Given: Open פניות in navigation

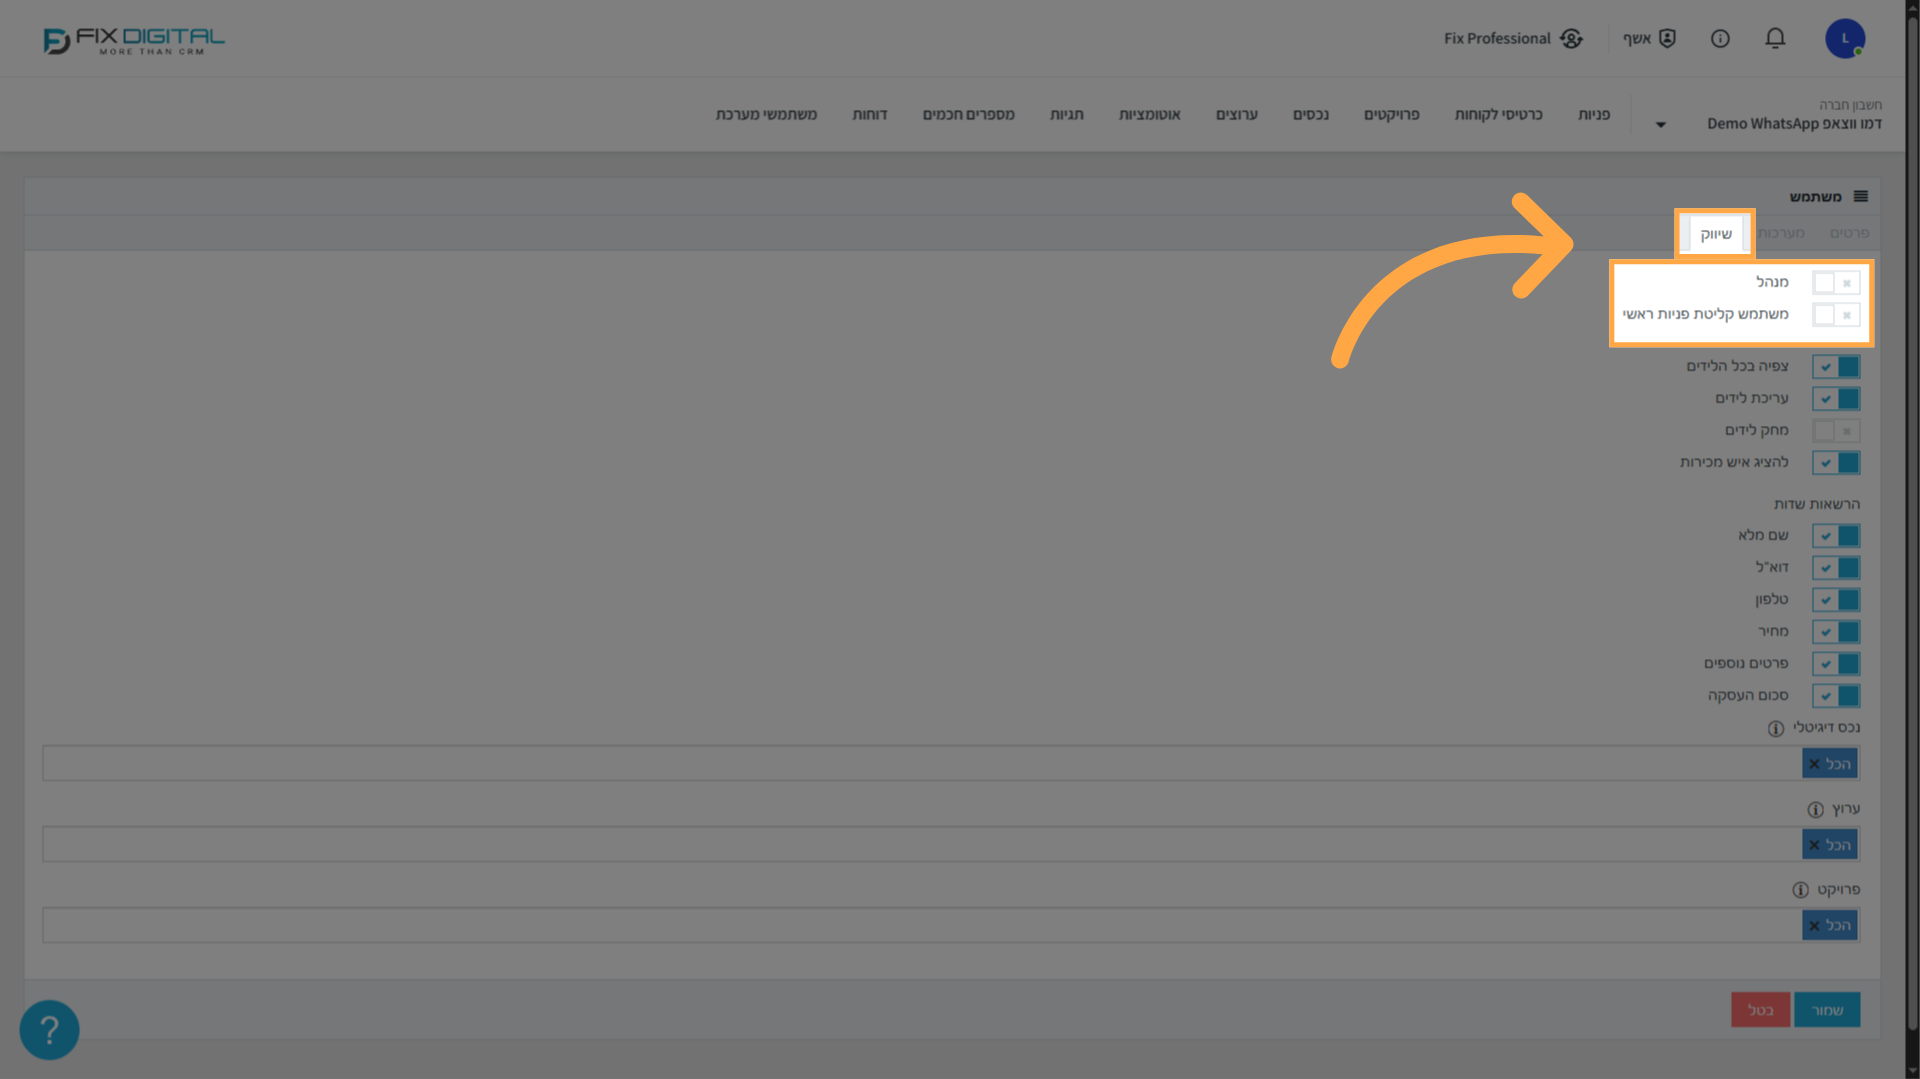Looking at the screenshot, I should [x=1594, y=115].
